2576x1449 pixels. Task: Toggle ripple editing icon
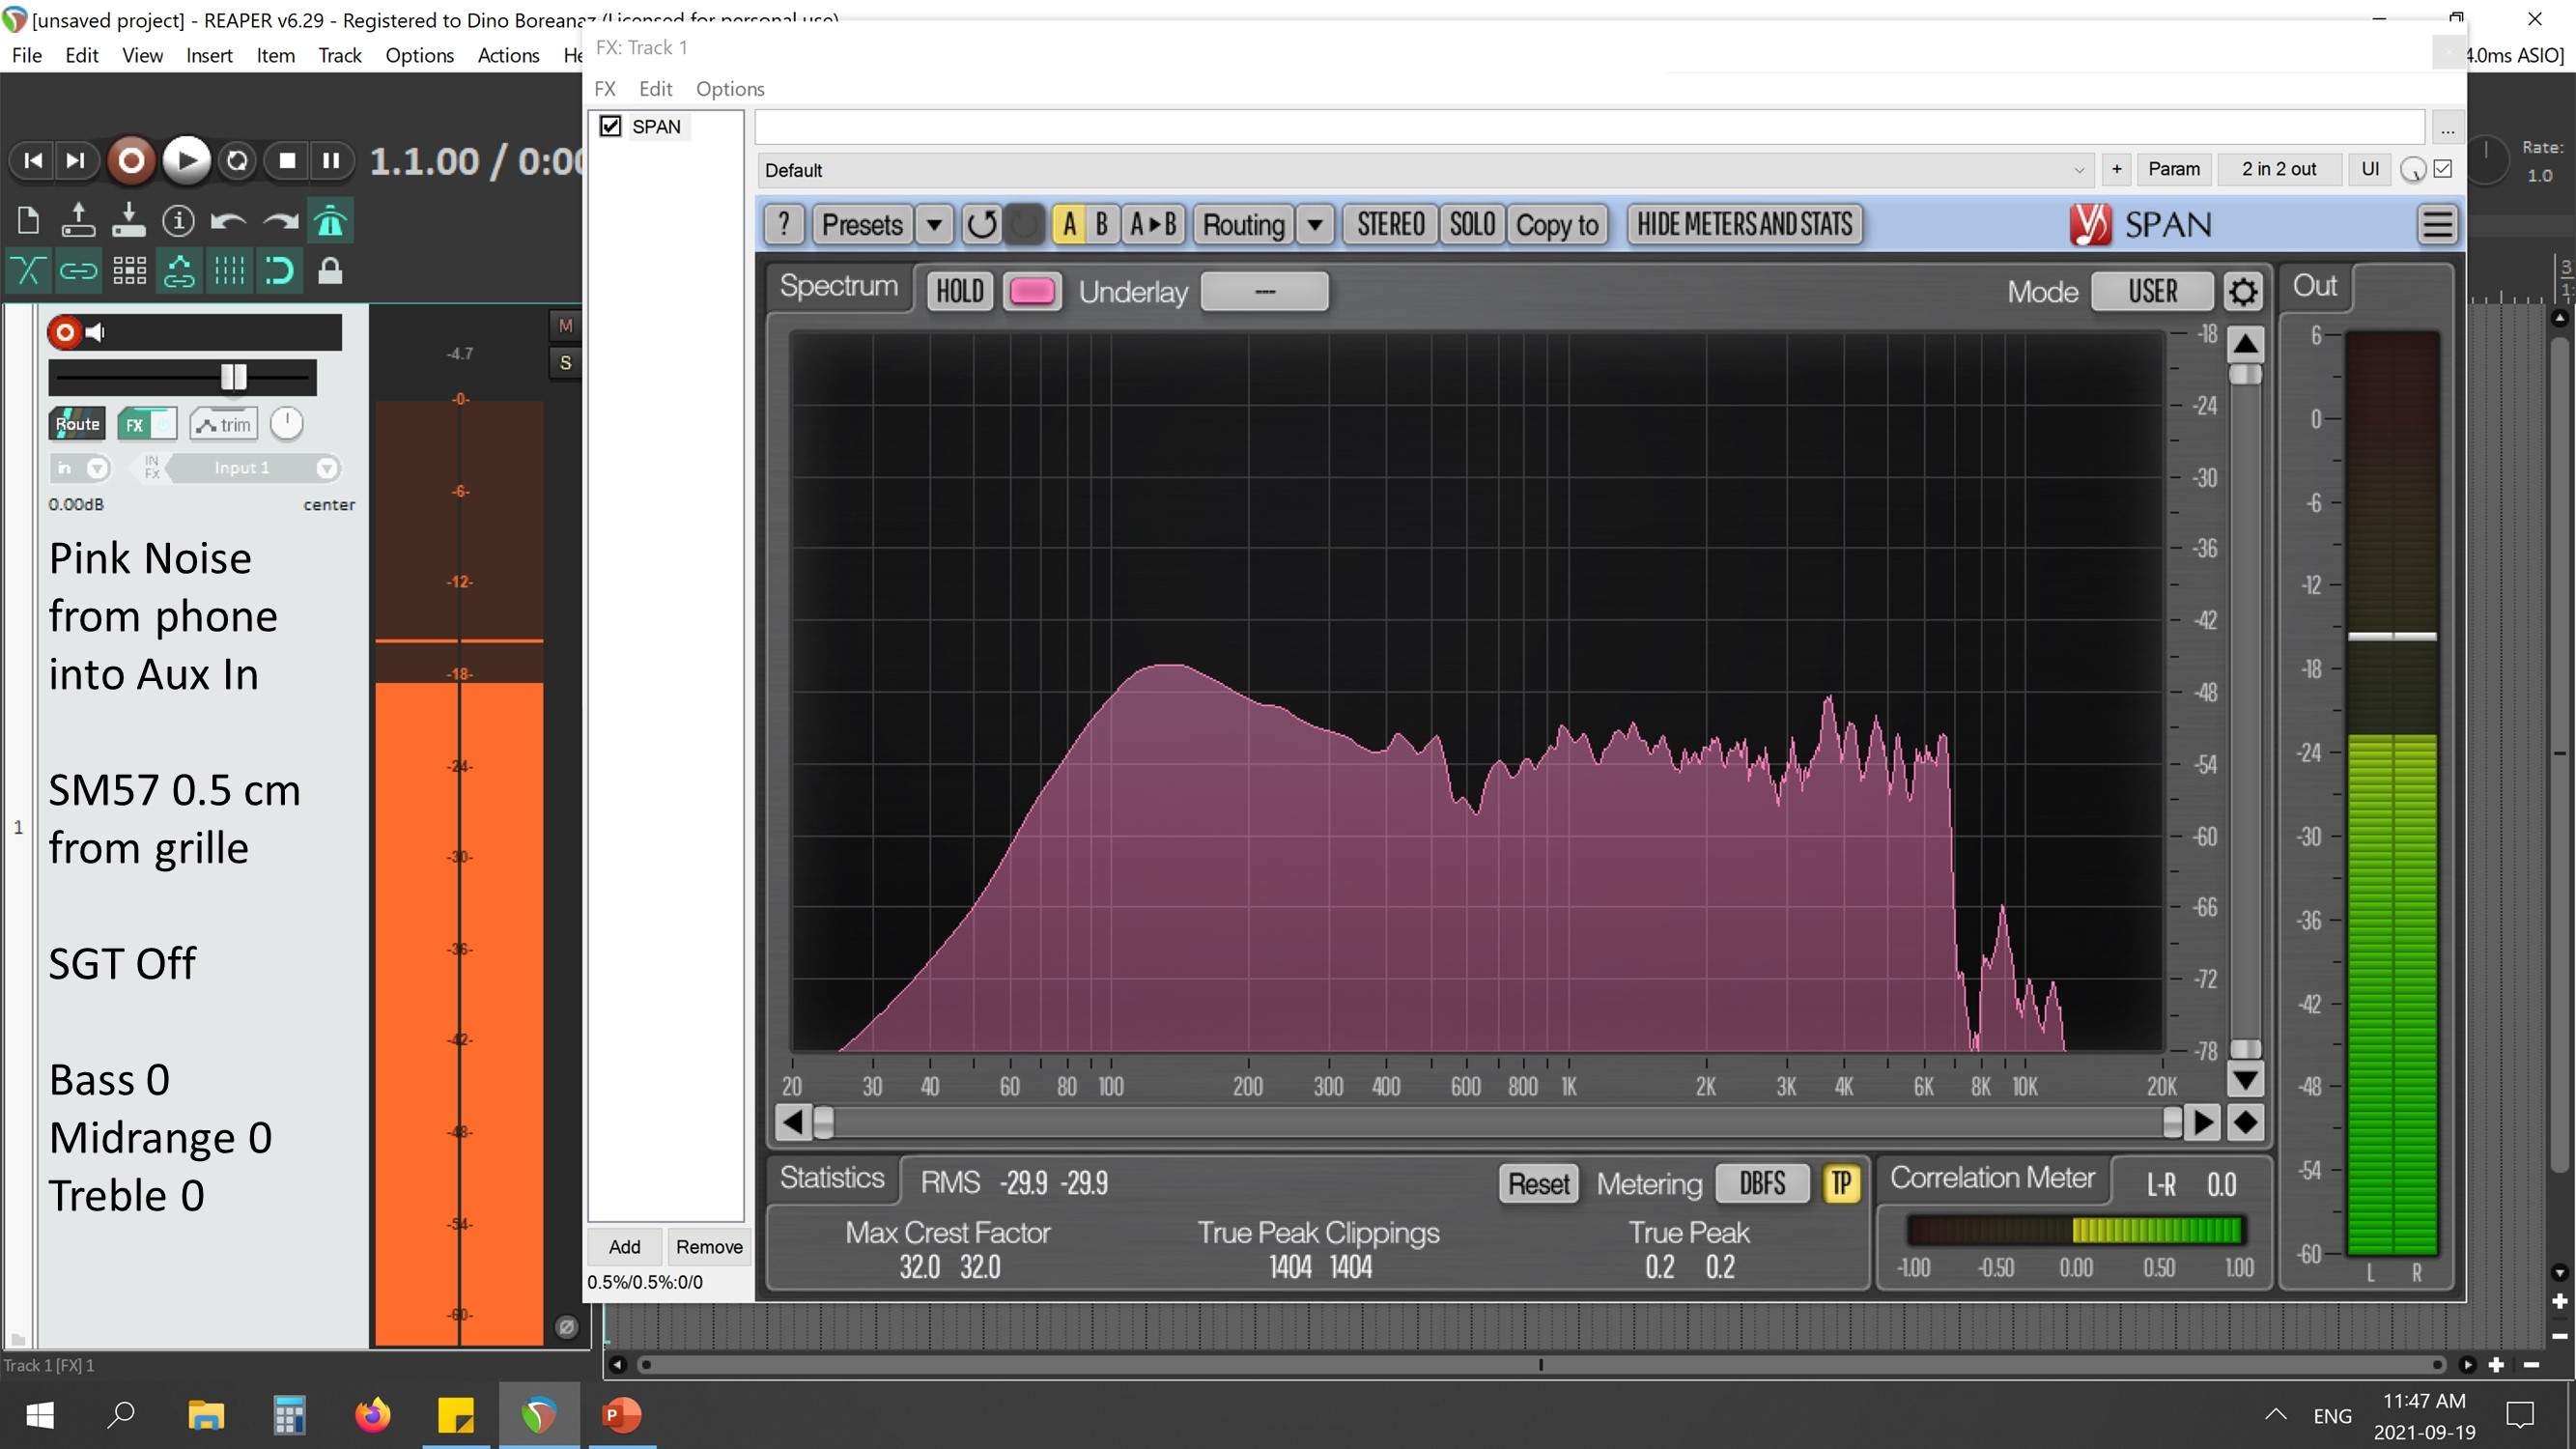coord(178,271)
